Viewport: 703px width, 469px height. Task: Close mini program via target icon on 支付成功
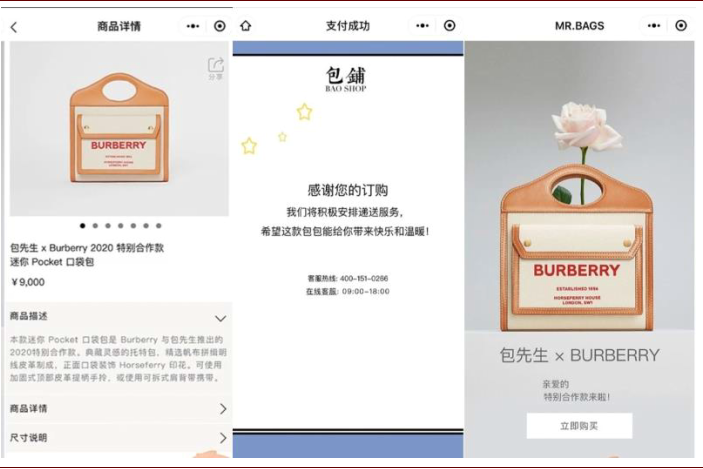pos(449,26)
